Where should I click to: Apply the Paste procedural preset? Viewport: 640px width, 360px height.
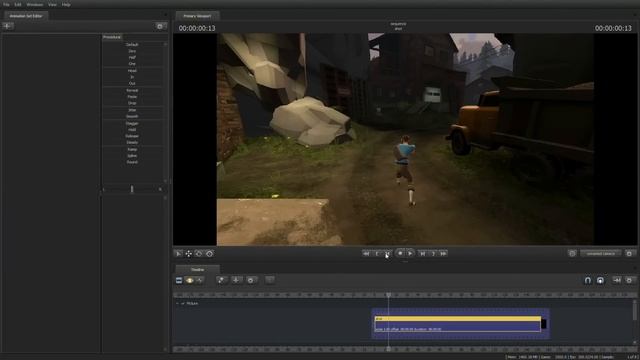[132, 97]
